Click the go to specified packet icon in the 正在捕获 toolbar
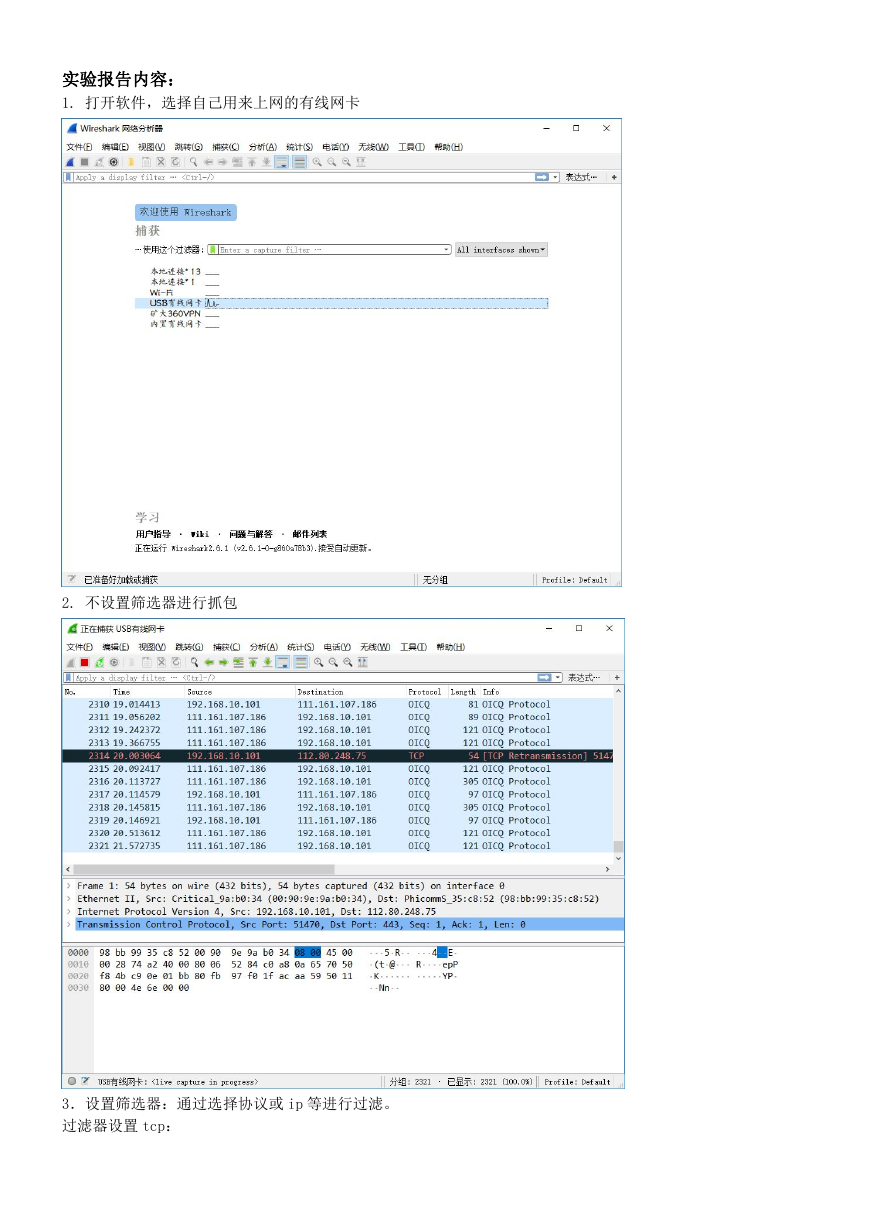This screenshot has height=1228, width=869. pyautogui.click(x=238, y=662)
